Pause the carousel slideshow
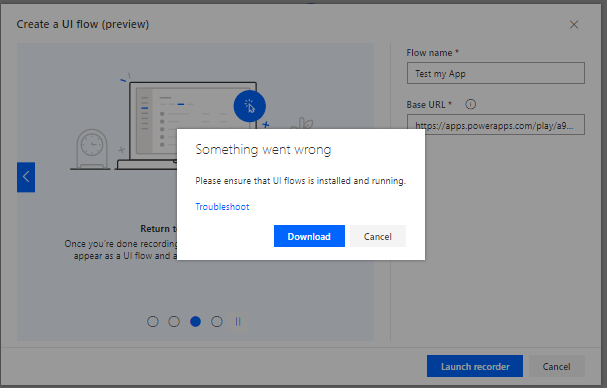Screen dimensions: 607x388 pyautogui.click(x=238, y=321)
